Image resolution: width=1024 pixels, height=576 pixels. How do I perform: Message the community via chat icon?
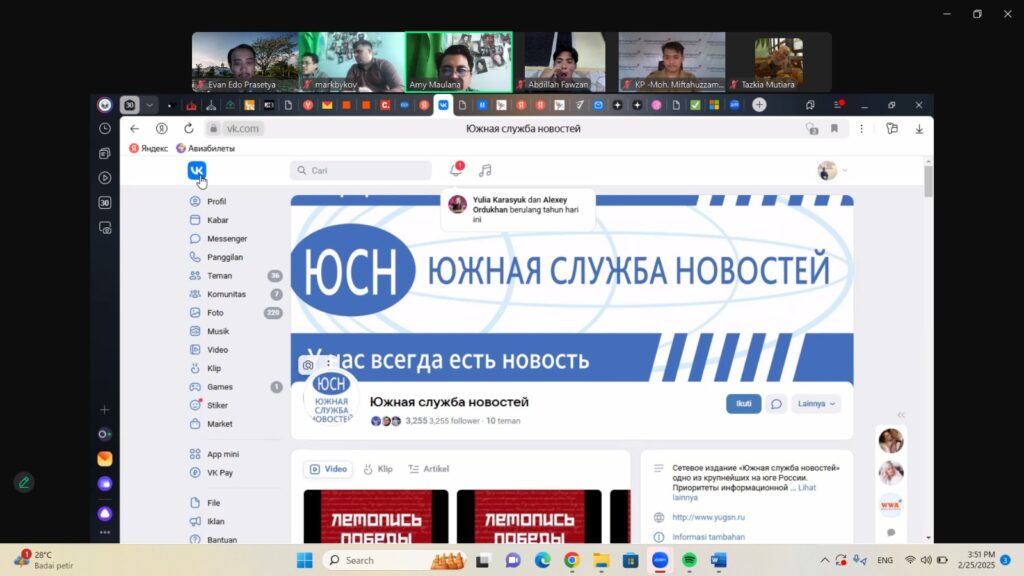tap(776, 404)
